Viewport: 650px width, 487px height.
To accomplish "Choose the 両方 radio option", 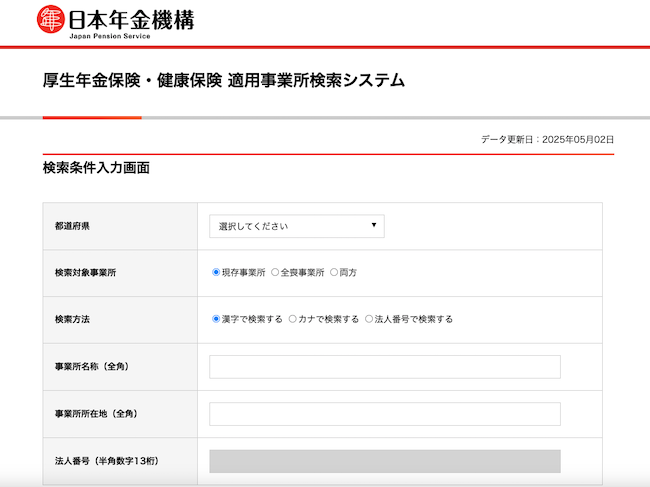I will (334, 272).
